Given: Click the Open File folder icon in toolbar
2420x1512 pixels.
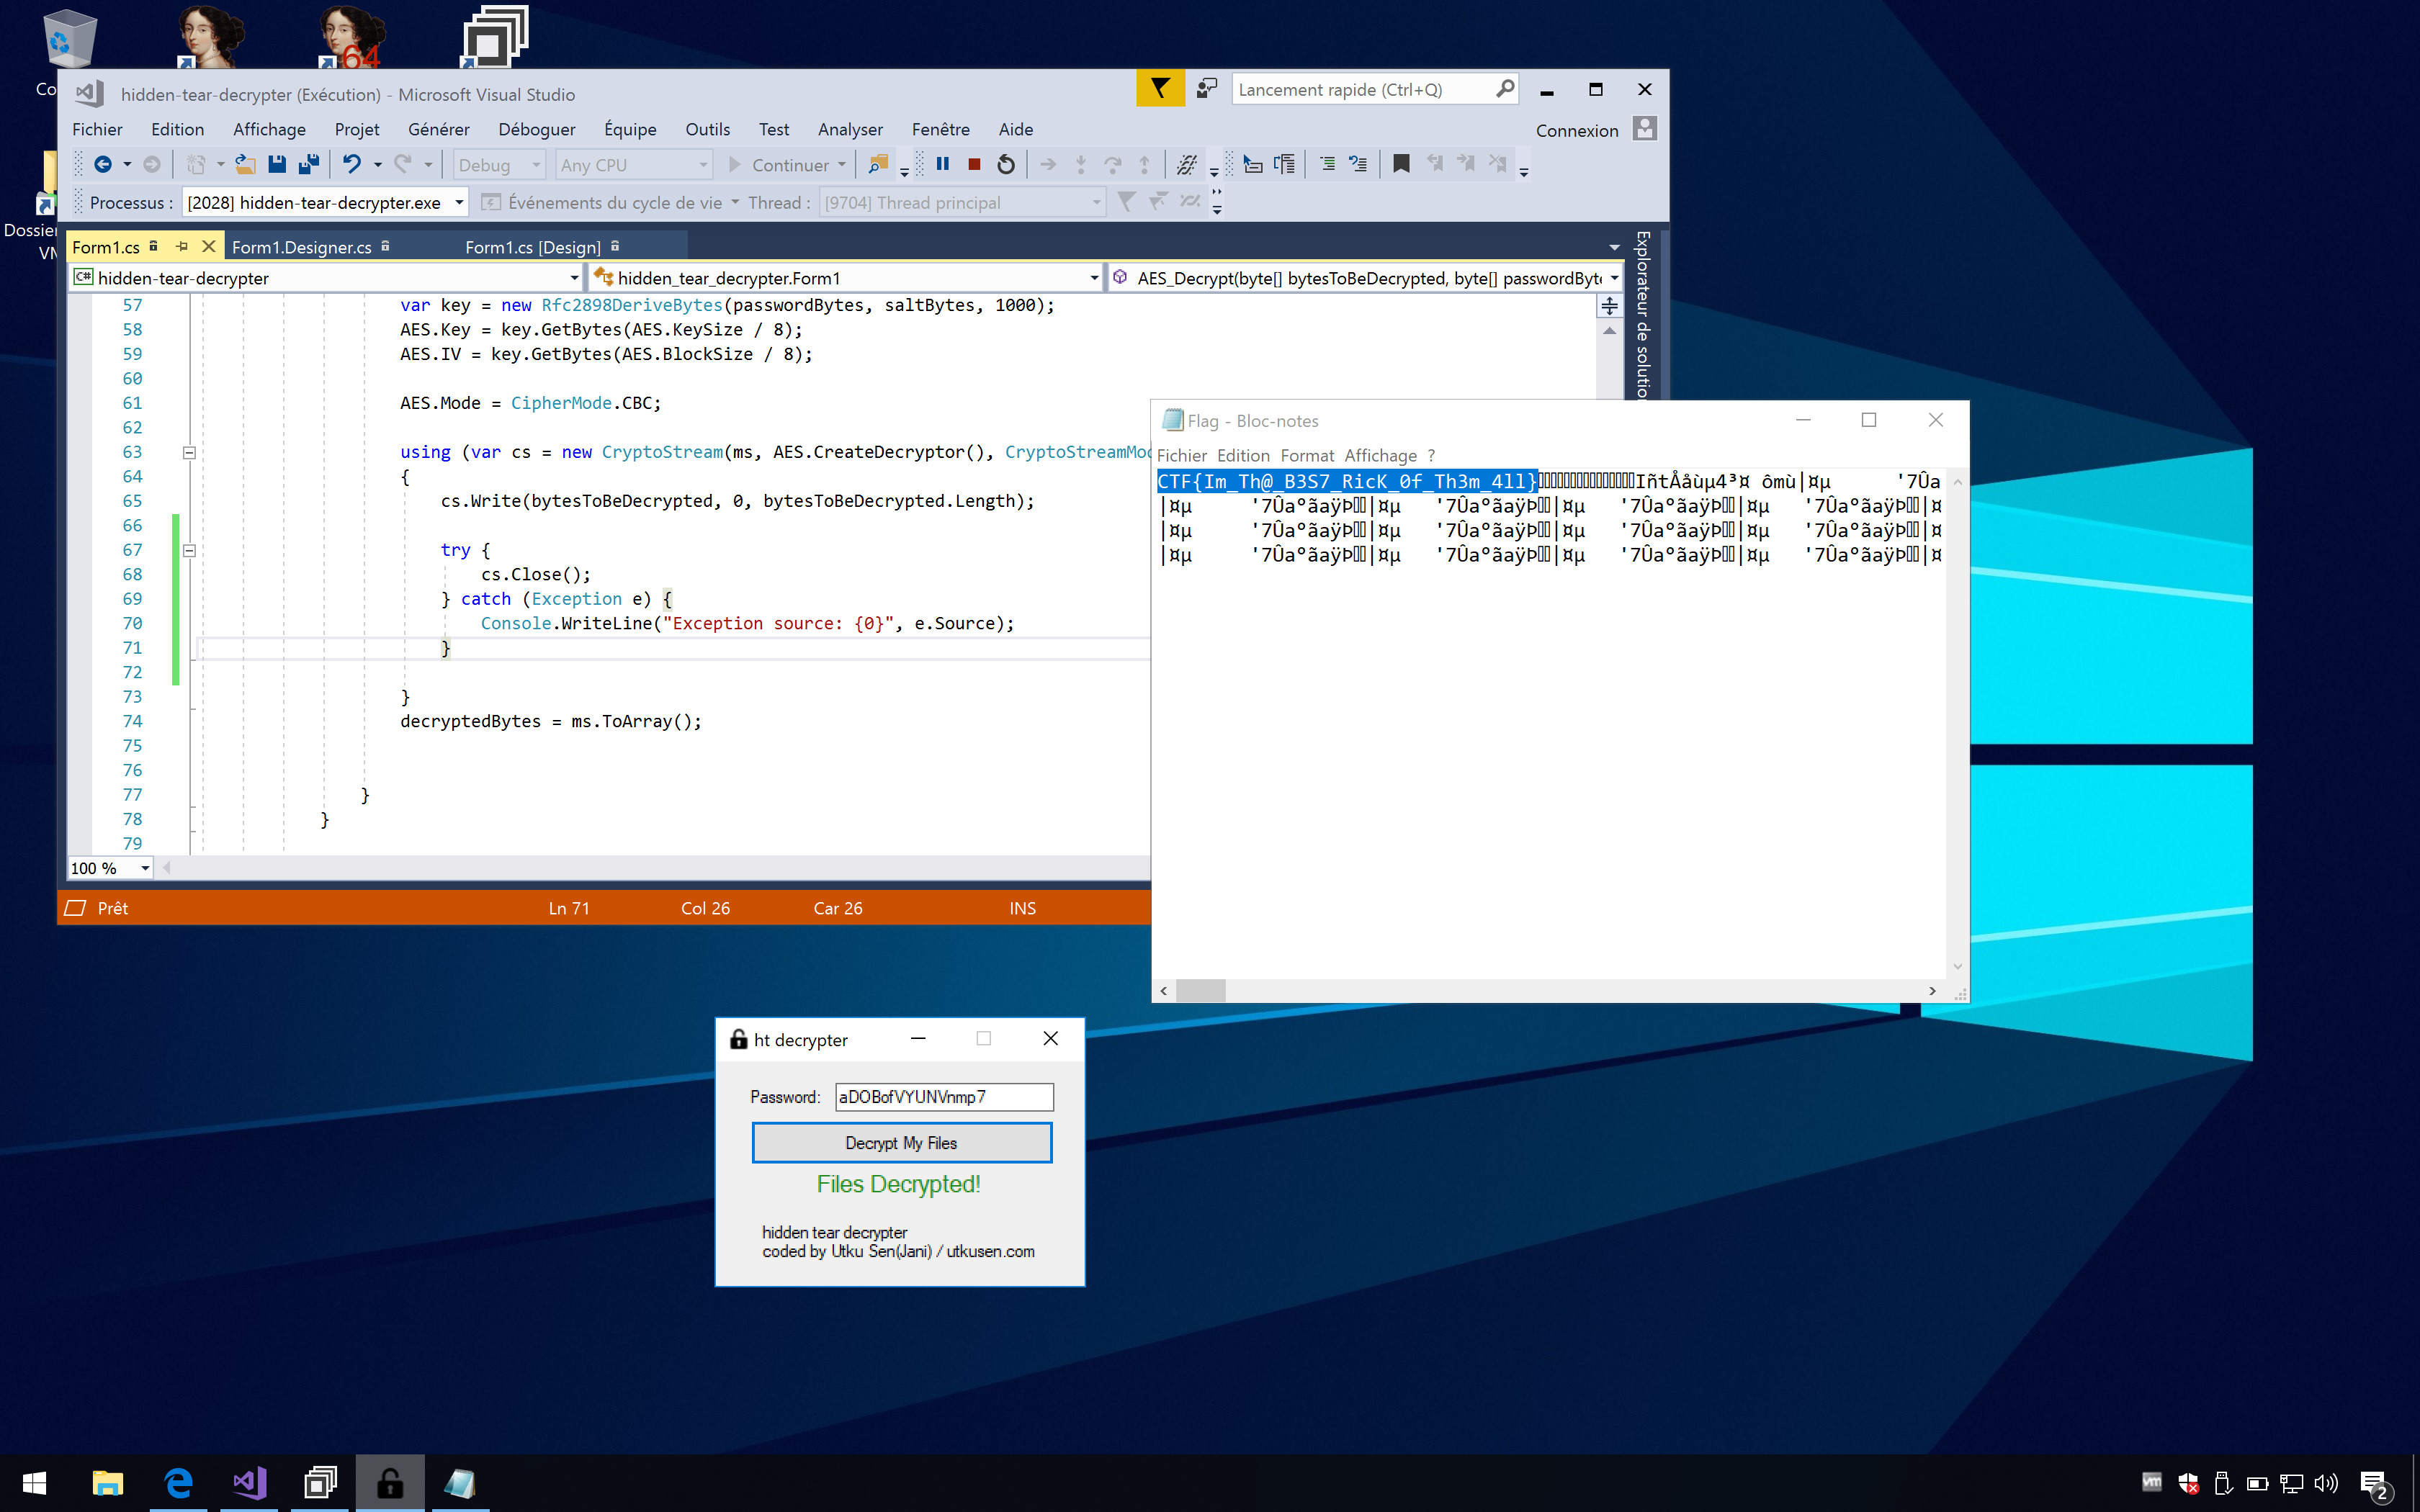Looking at the screenshot, I should point(245,164).
